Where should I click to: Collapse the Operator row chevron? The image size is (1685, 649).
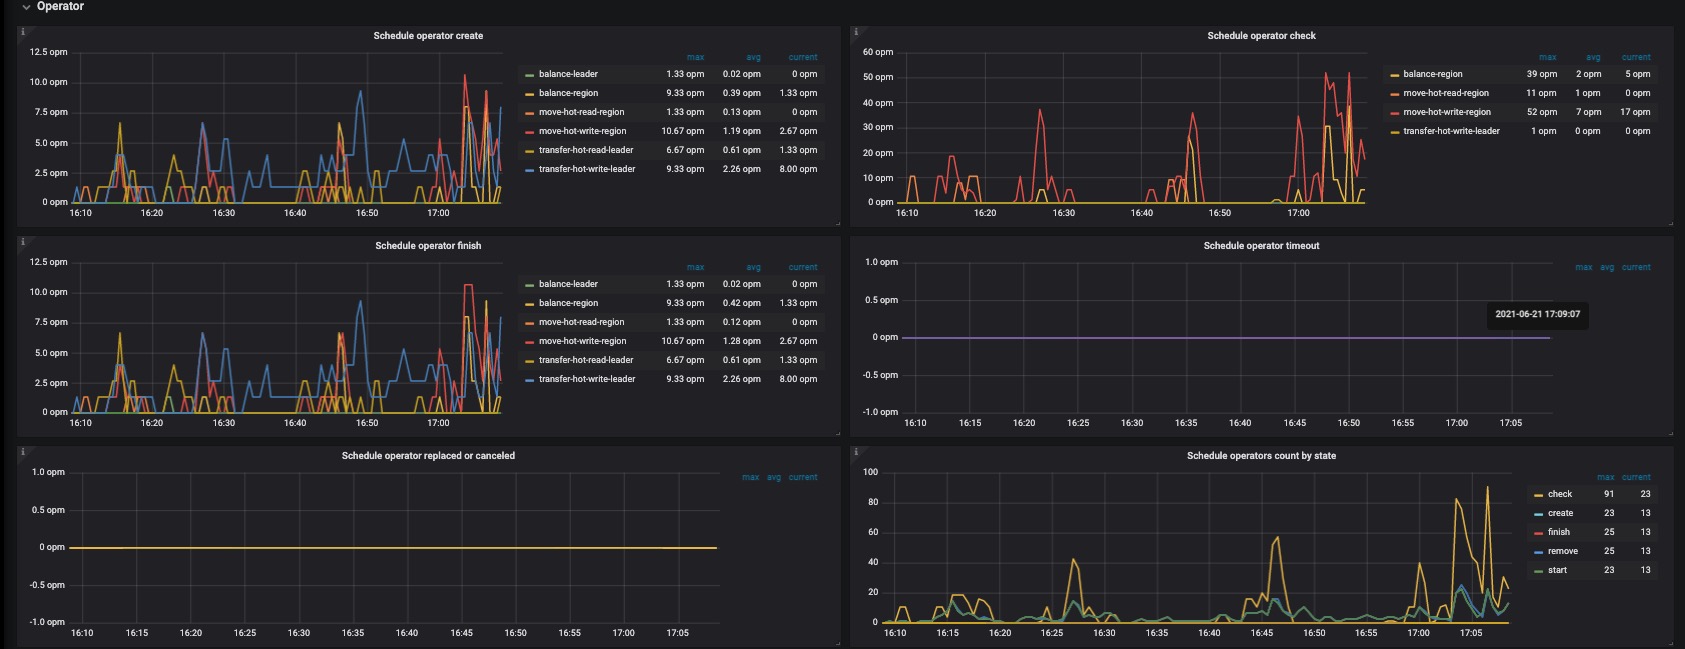pos(26,7)
